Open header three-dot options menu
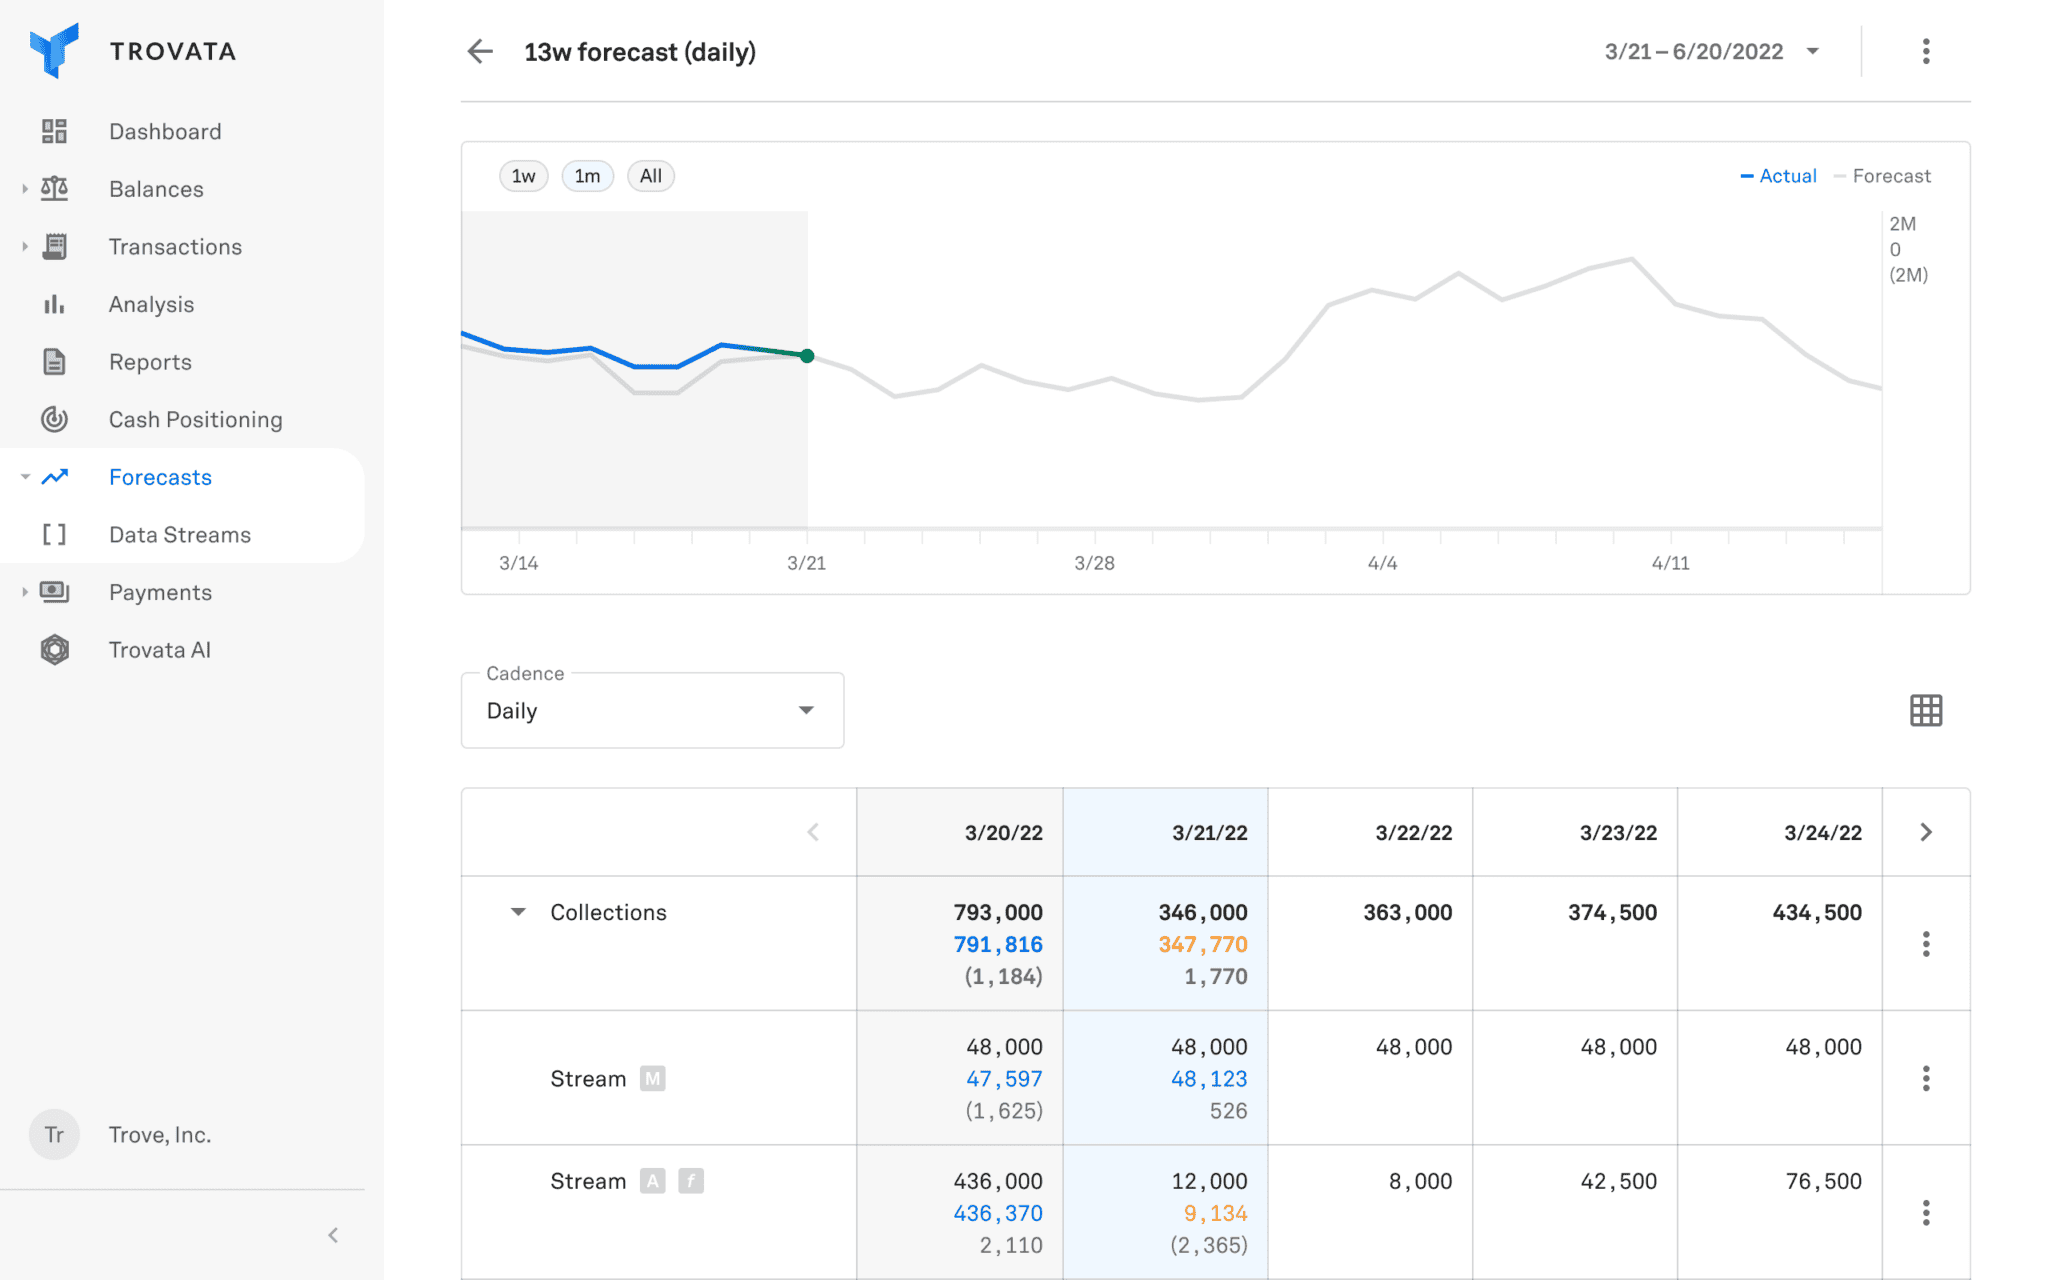 (x=1925, y=52)
